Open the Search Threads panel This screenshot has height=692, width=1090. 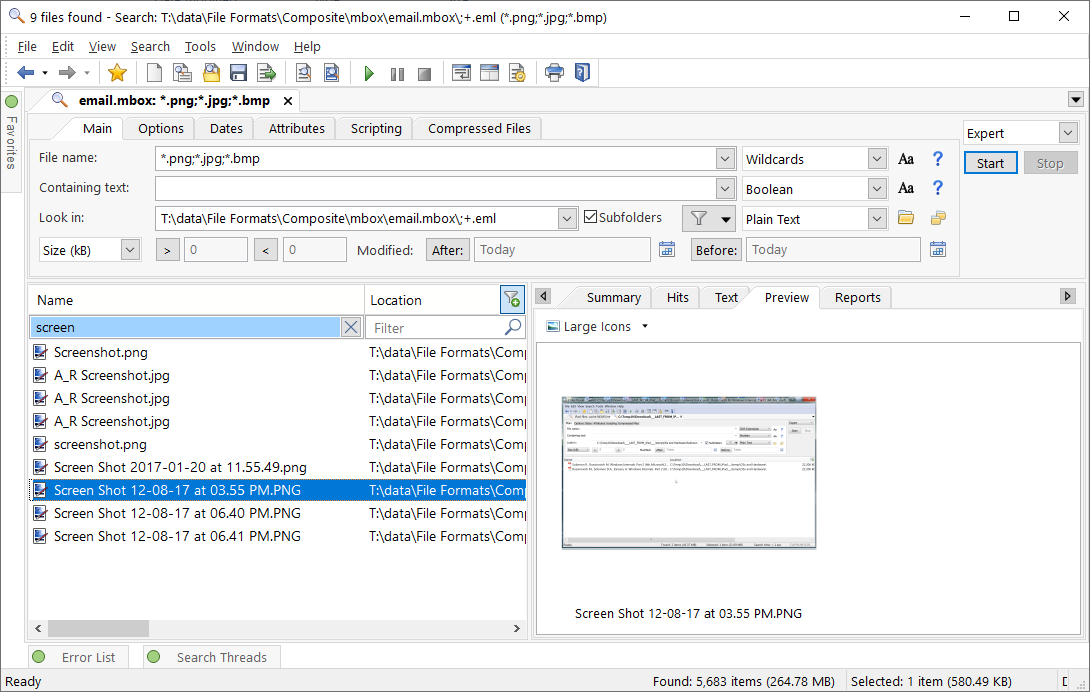pos(212,657)
